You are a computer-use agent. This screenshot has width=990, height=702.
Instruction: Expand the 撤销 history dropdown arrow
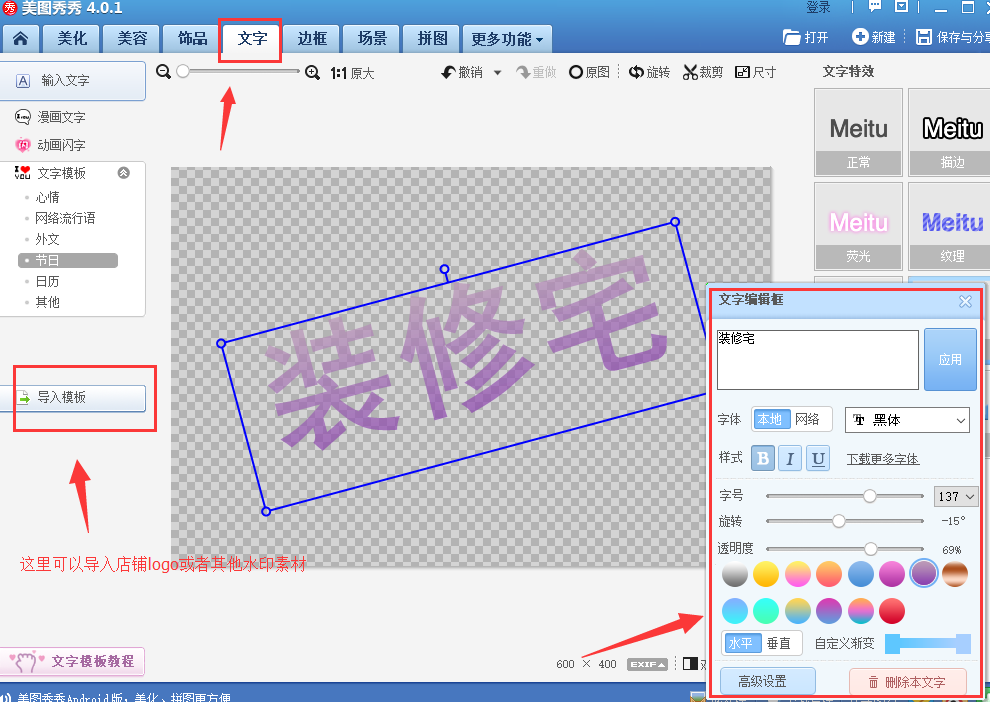tap(497, 72)
